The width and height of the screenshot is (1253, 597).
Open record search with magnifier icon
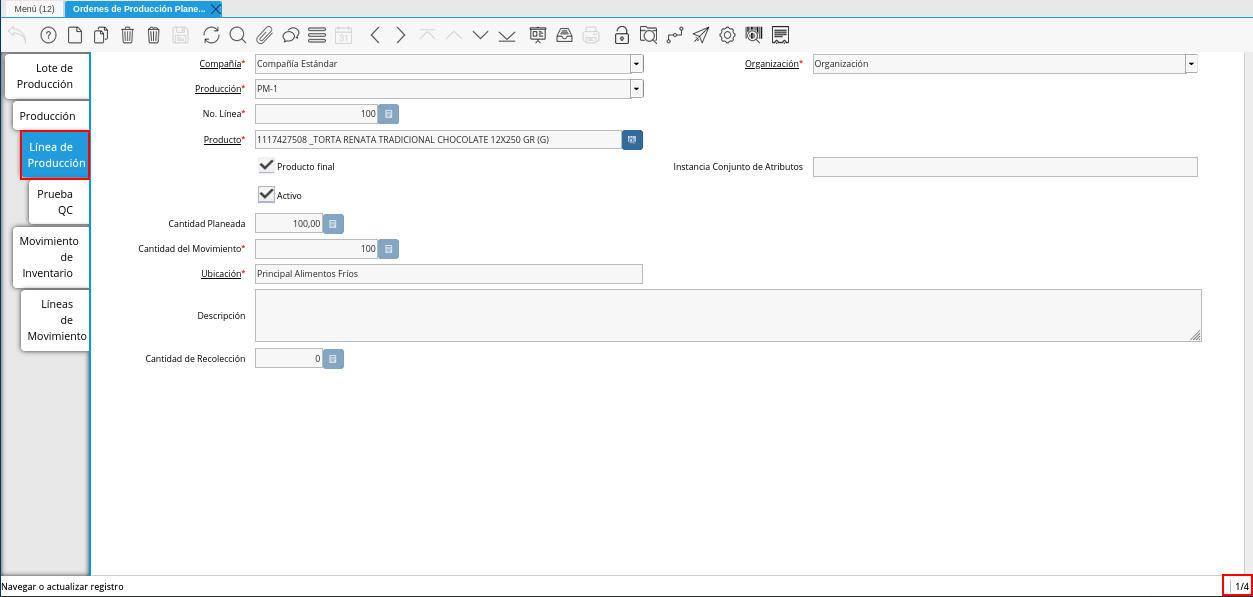(238, 35)
